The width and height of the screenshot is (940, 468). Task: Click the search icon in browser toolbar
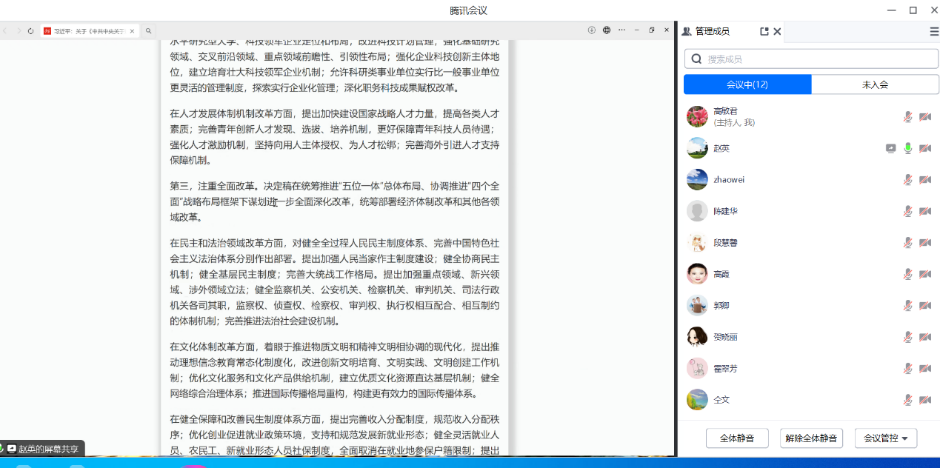(x=149, y=31)
